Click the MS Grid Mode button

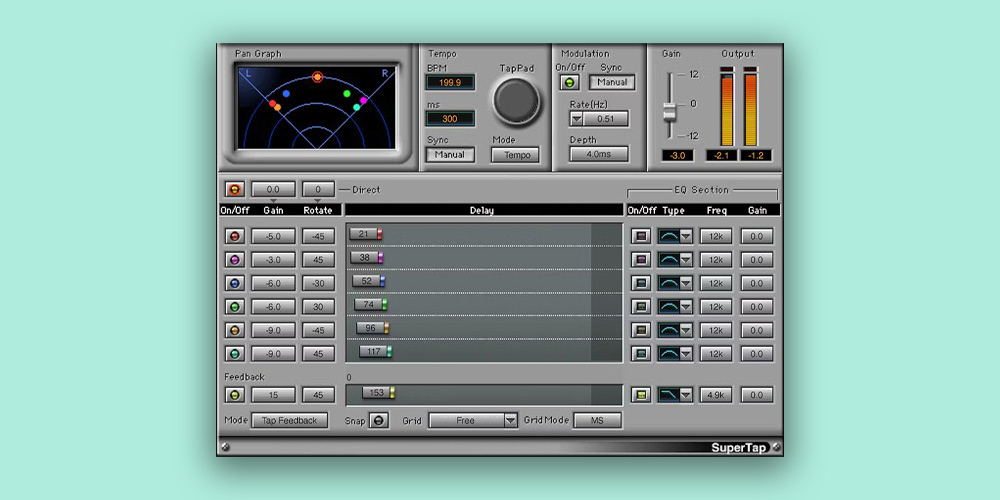[597, 420]
